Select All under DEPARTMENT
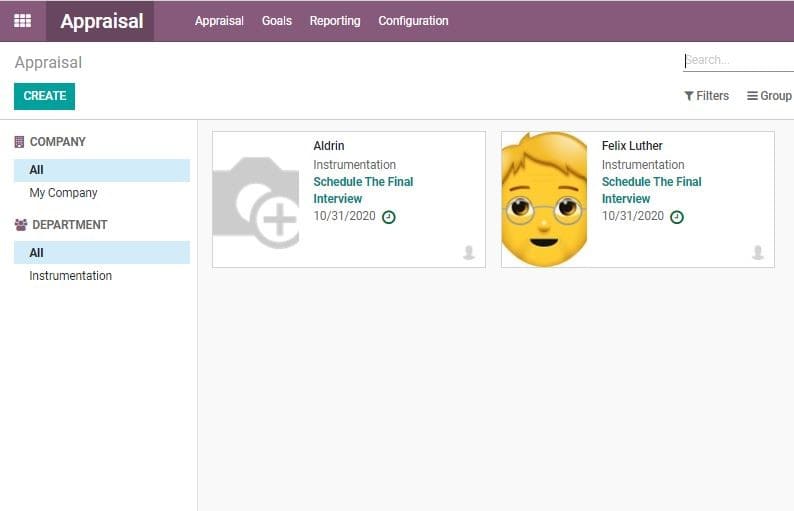794x511 pixels. (x=102, y=253)
